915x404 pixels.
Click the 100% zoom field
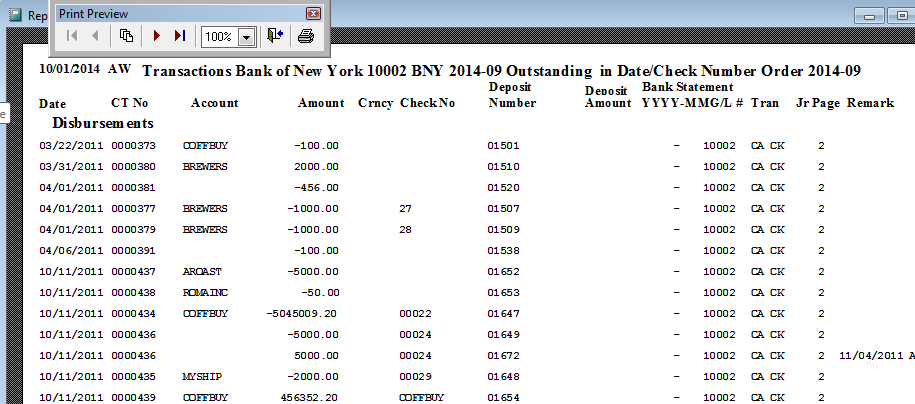[221, 37]
